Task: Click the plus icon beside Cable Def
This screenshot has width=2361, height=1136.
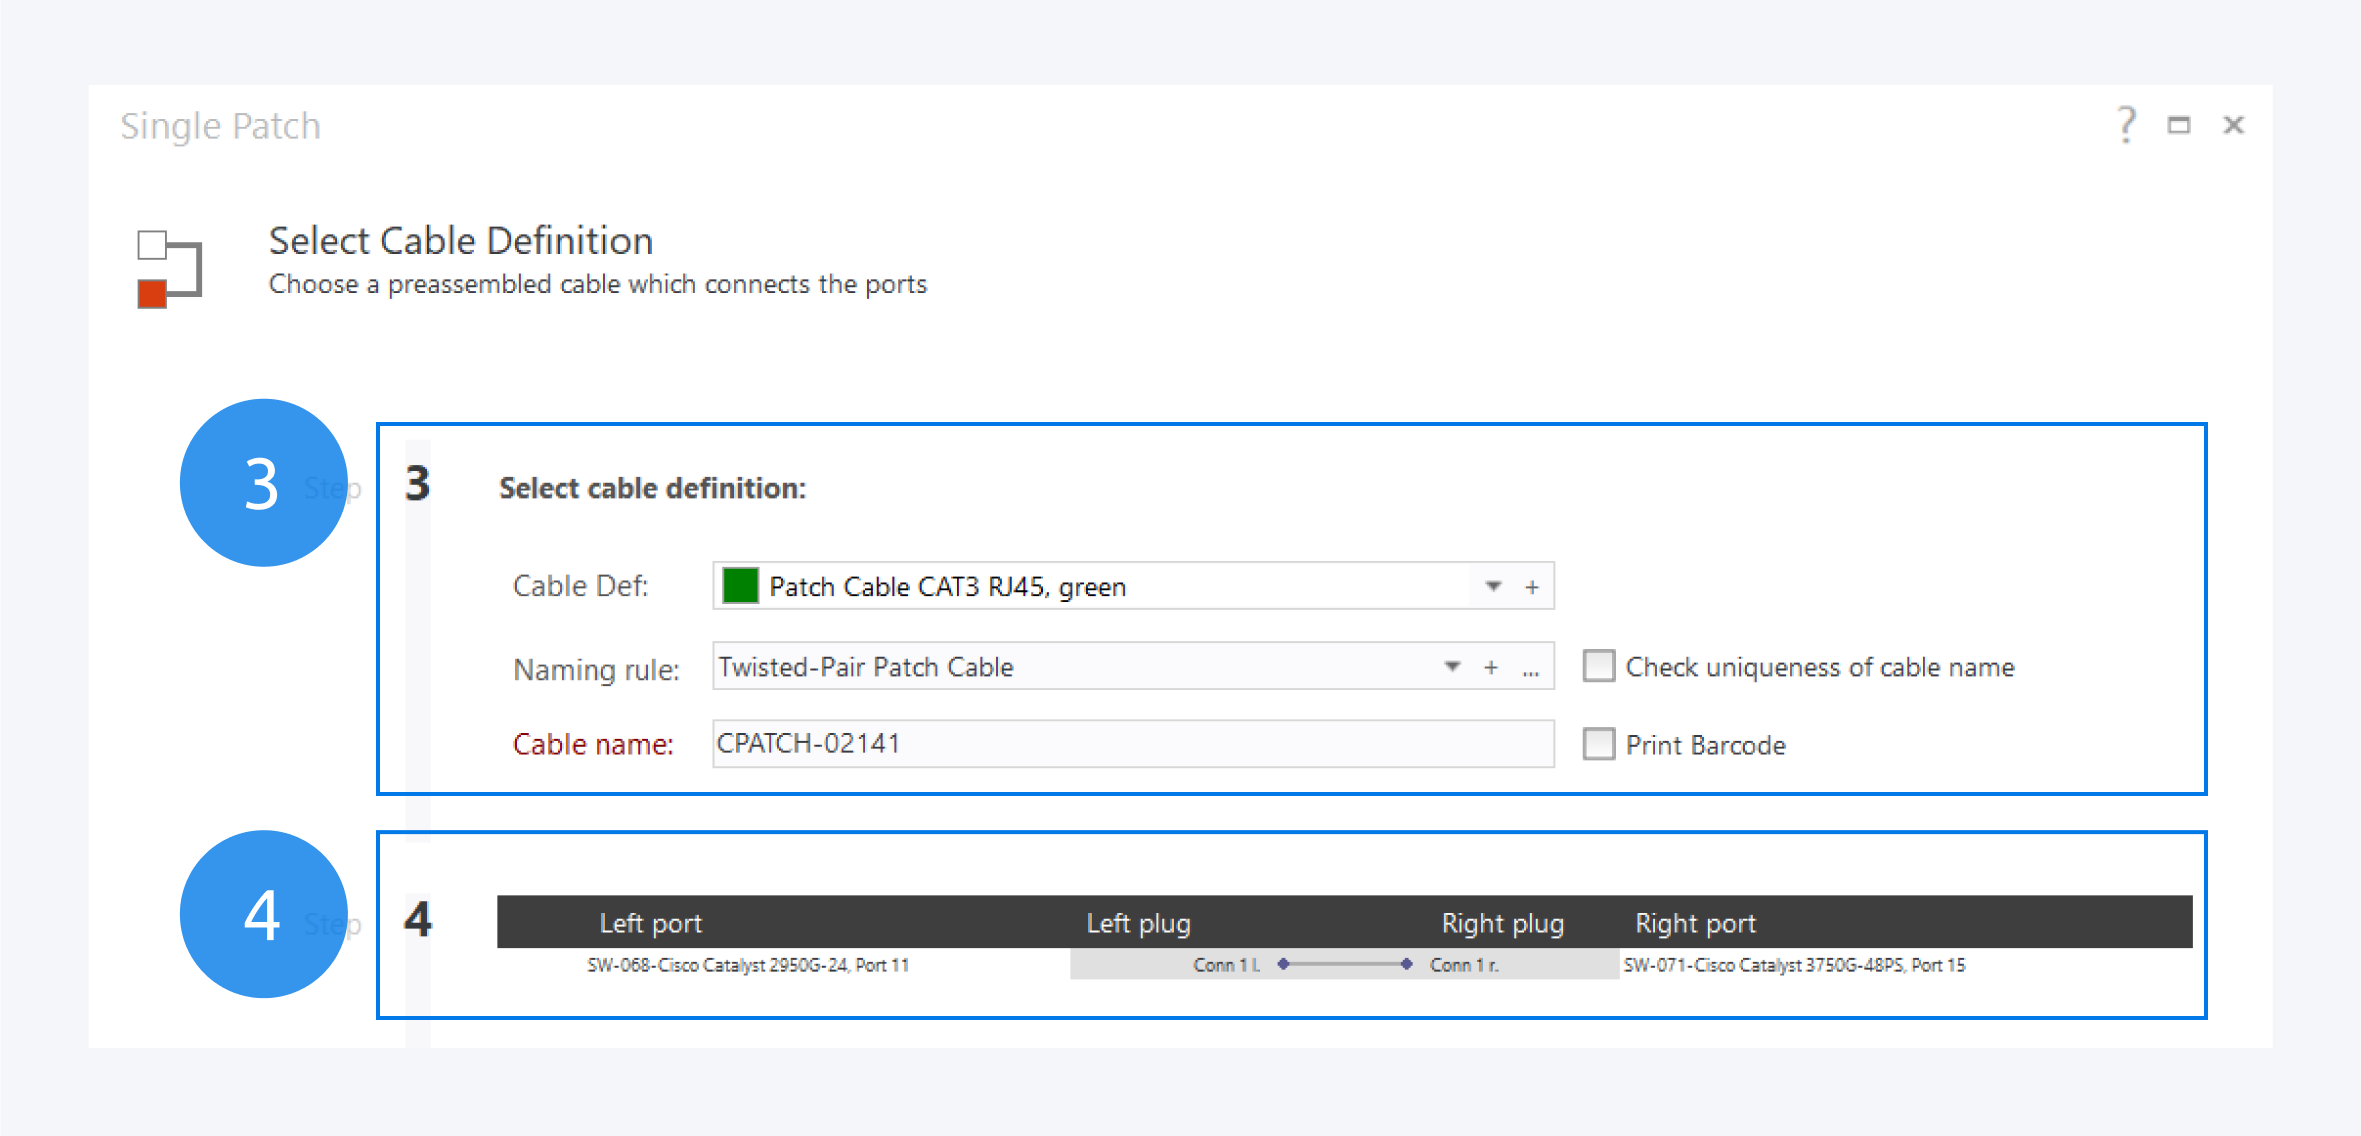Action: click(x=1531, y=587)
